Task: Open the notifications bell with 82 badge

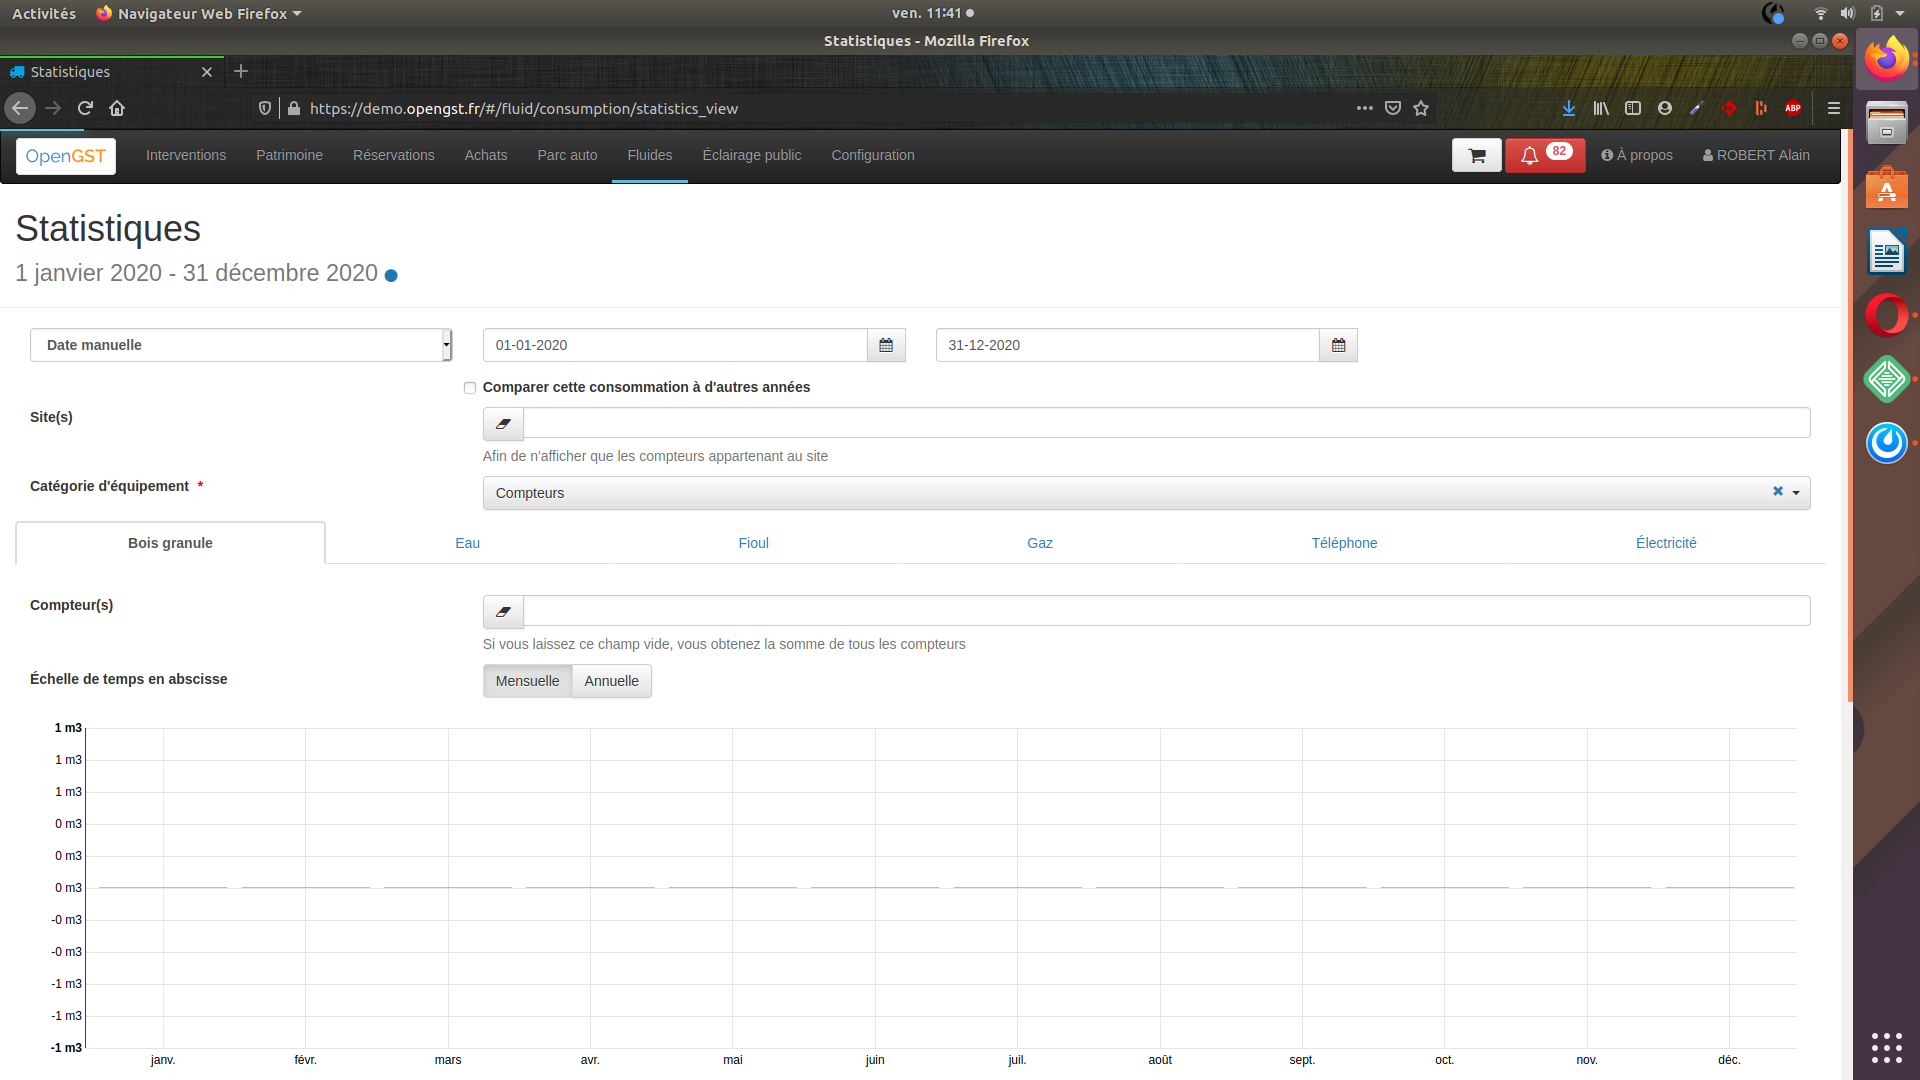Action: click(1544, 156)
